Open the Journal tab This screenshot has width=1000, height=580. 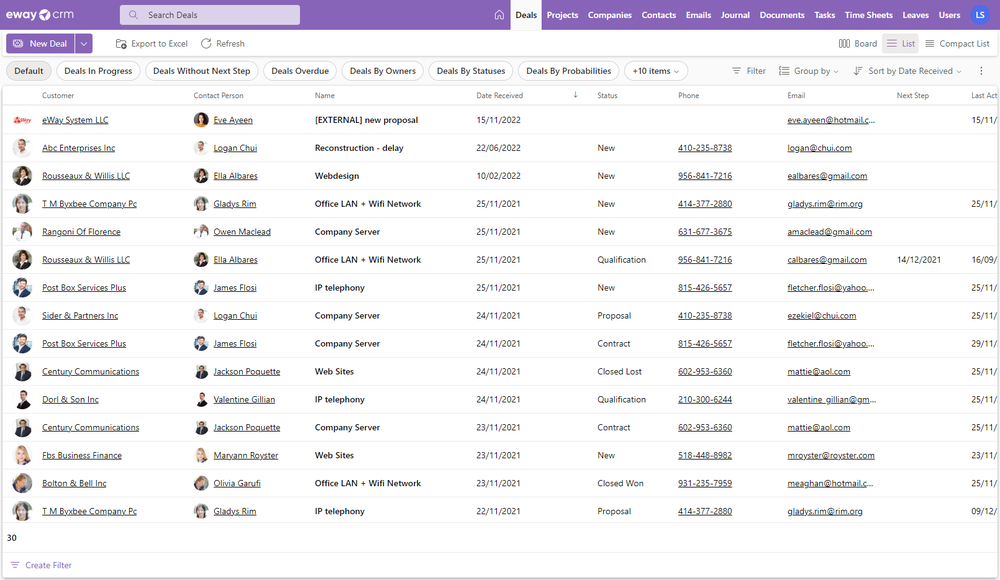coord(735,15)
